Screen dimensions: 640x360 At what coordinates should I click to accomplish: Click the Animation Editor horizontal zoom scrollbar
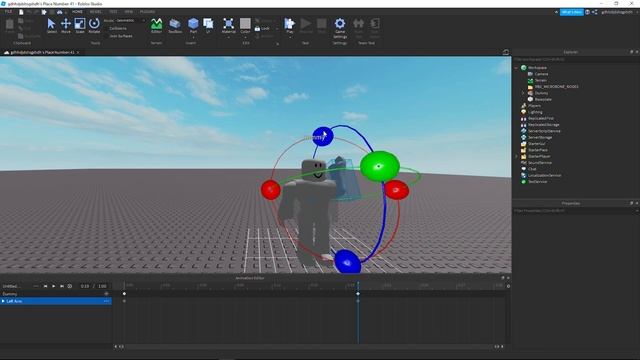click(x=309, y=347)
